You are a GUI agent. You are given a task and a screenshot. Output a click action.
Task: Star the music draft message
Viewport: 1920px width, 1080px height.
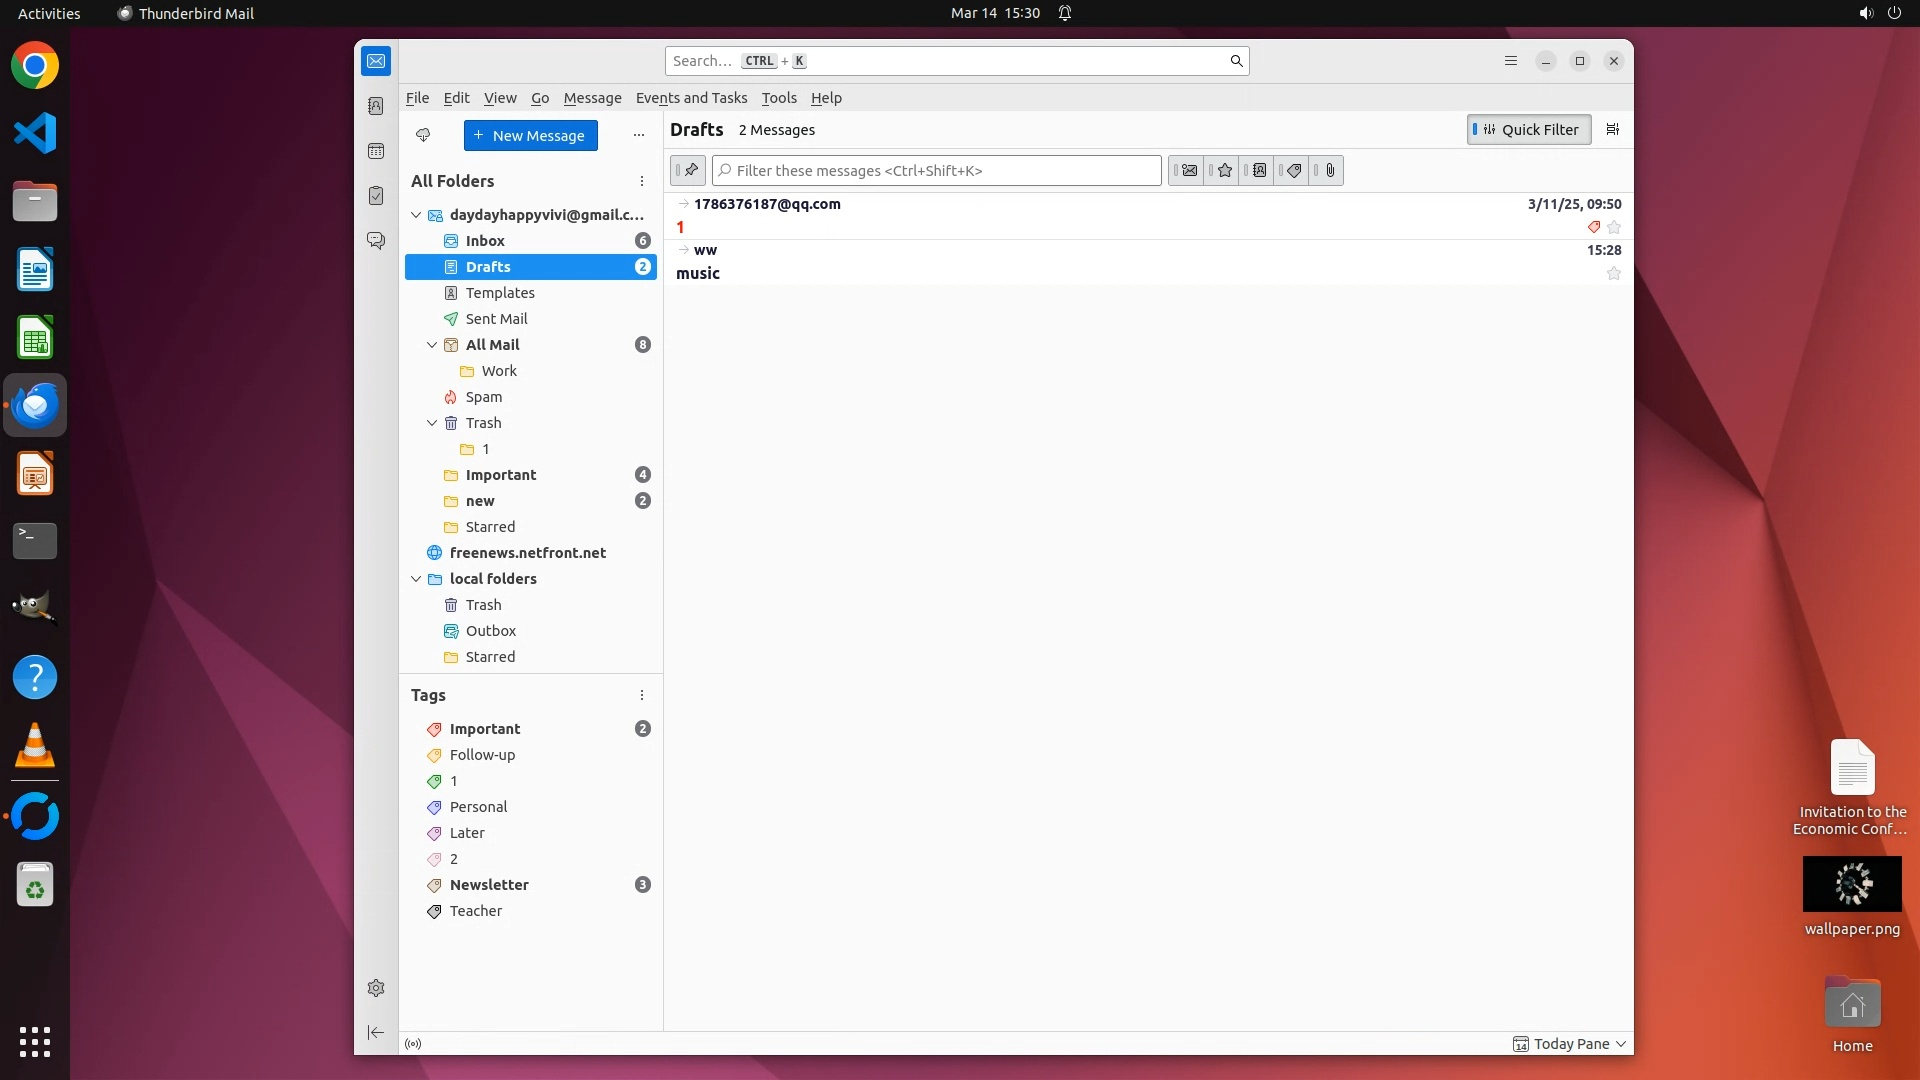pyautogui.click(x=1613, y=273)
